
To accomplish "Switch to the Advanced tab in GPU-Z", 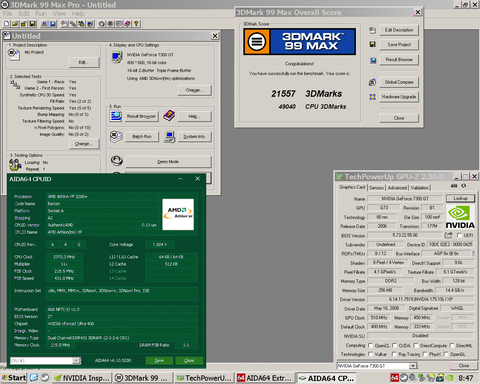I will [x=397, y=188].
